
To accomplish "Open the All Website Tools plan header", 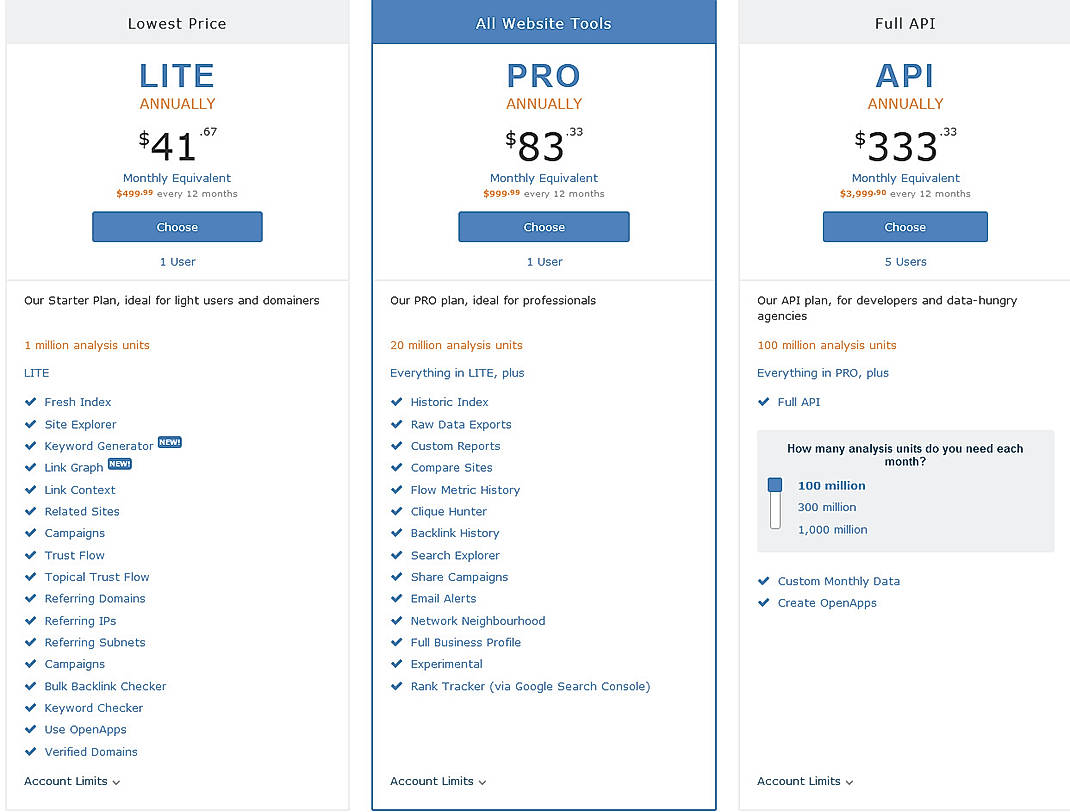I will tap(543, 22).
